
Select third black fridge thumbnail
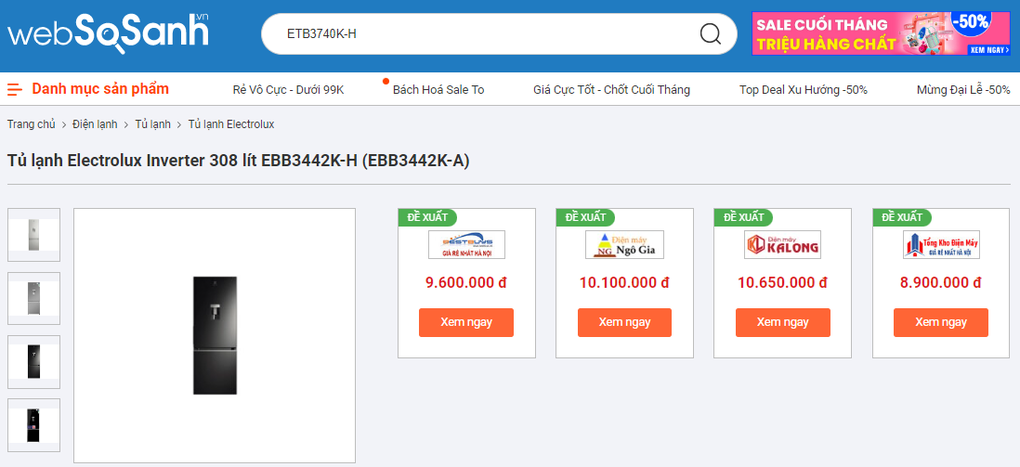(34, 362)
